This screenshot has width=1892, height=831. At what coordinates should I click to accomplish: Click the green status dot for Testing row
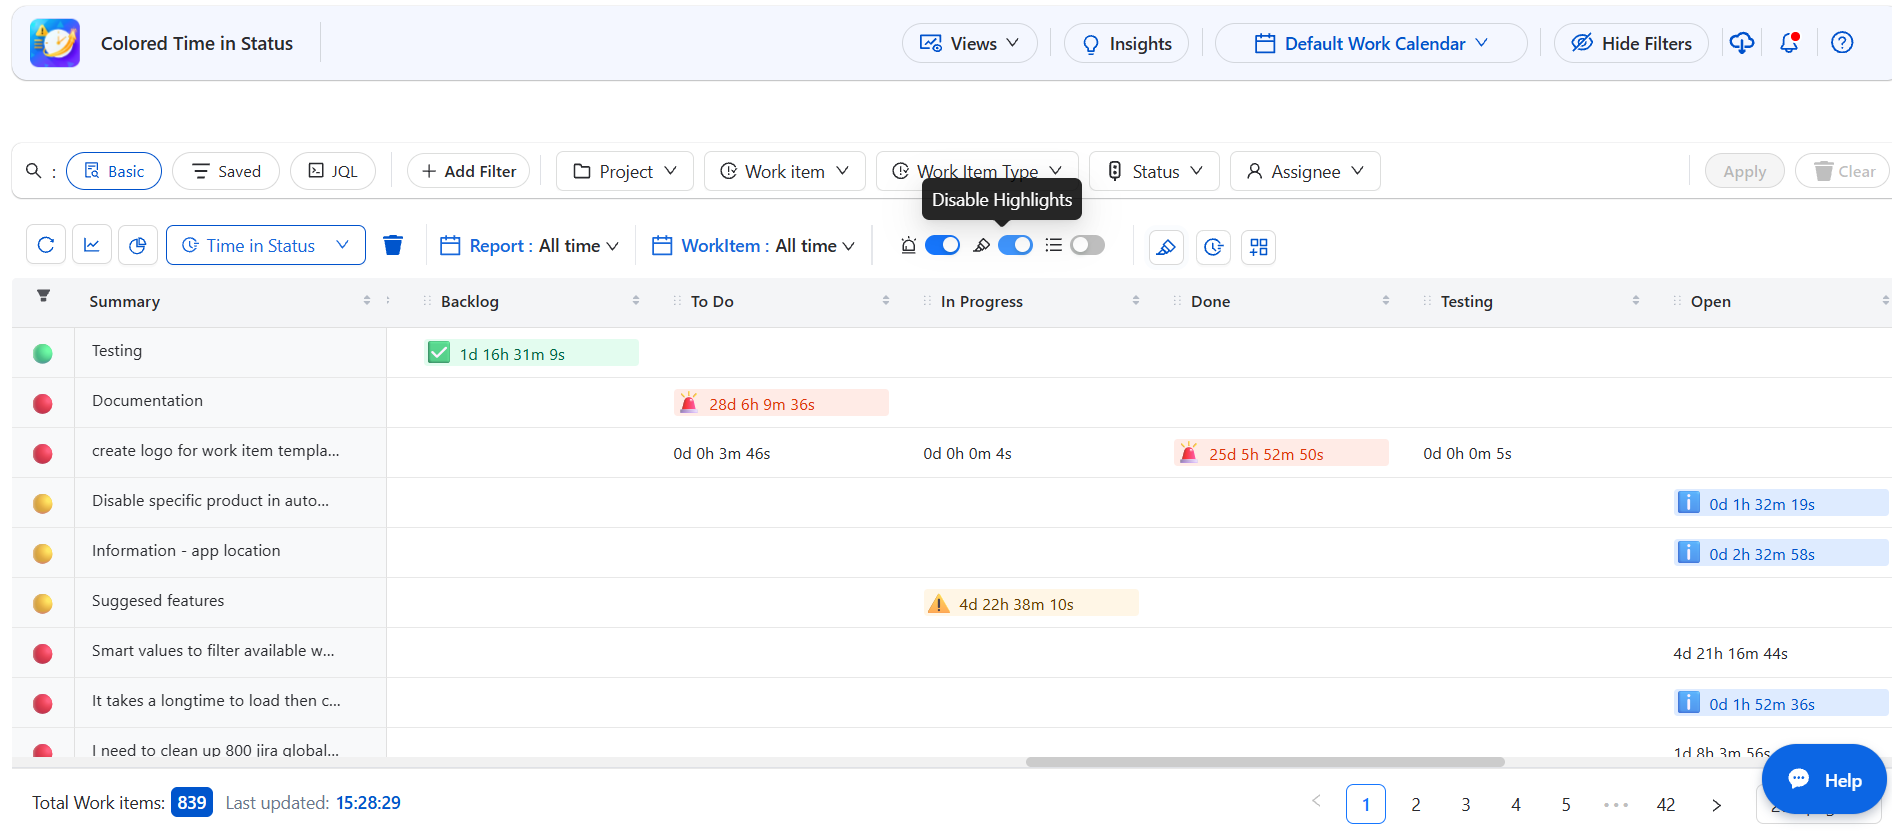tap(43, 353)
